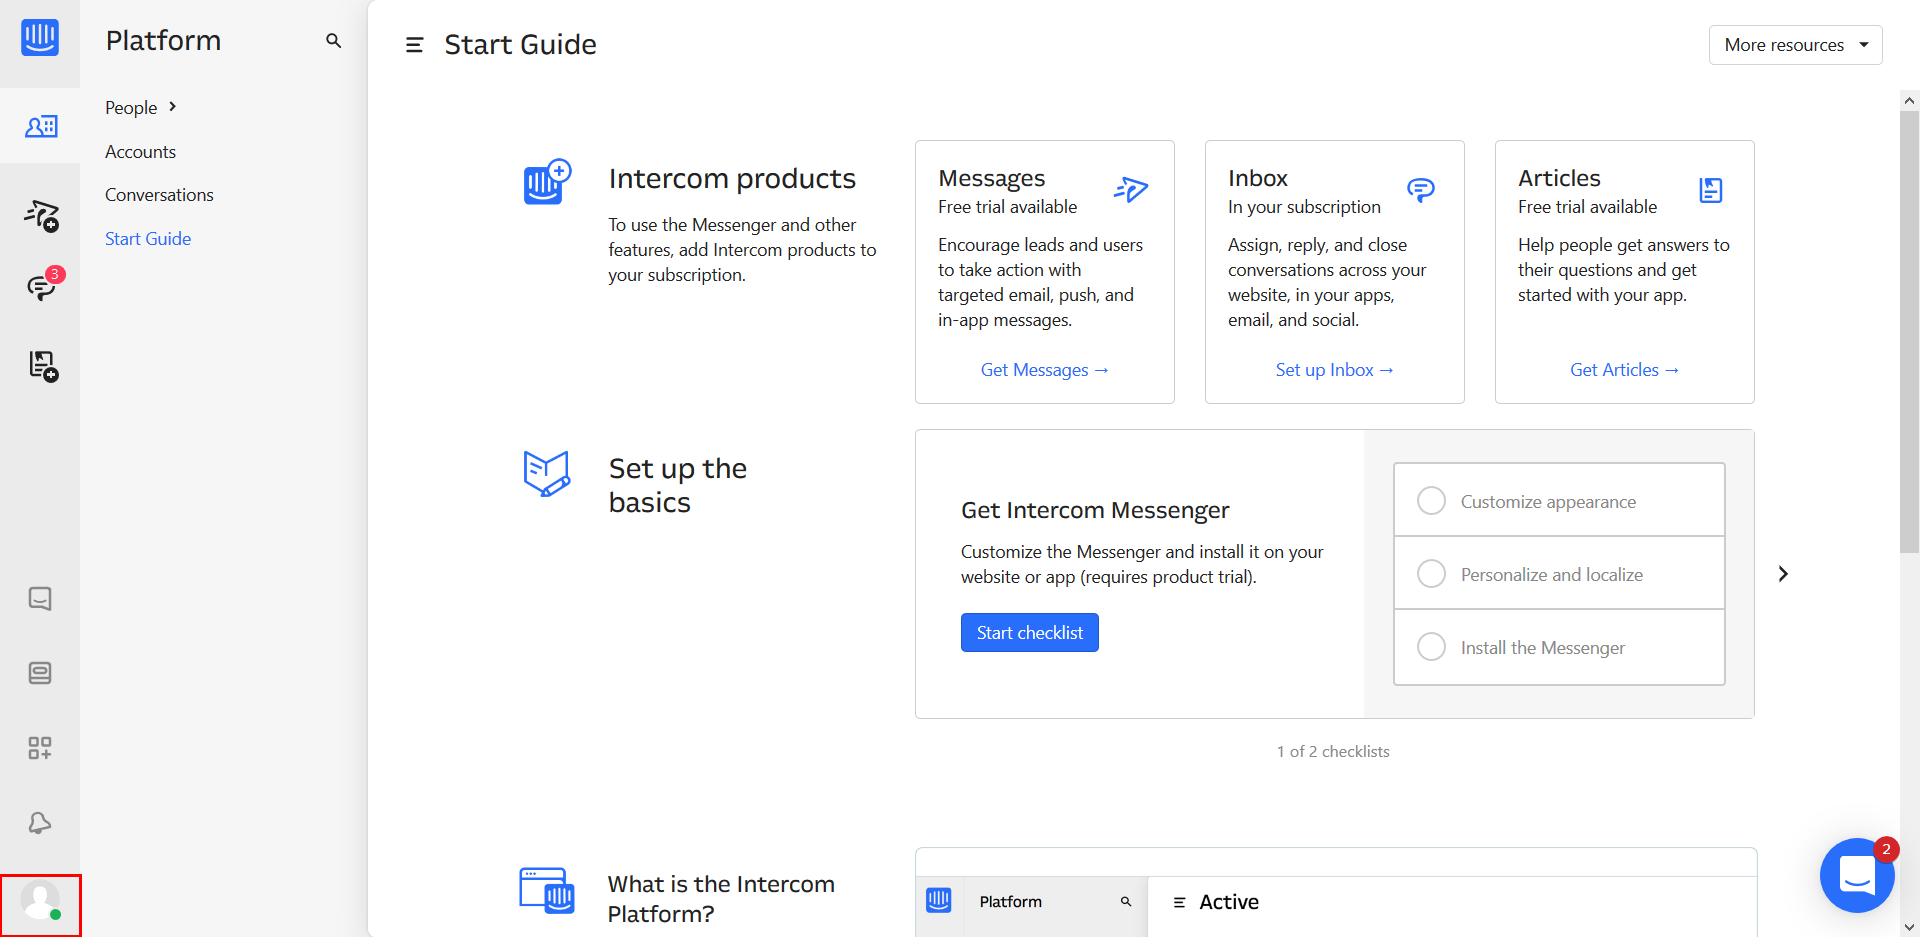Click the preview Platform search icon
This screenshot has height=937, width=1920.
pyautogui.click(x=1126, y=902)
